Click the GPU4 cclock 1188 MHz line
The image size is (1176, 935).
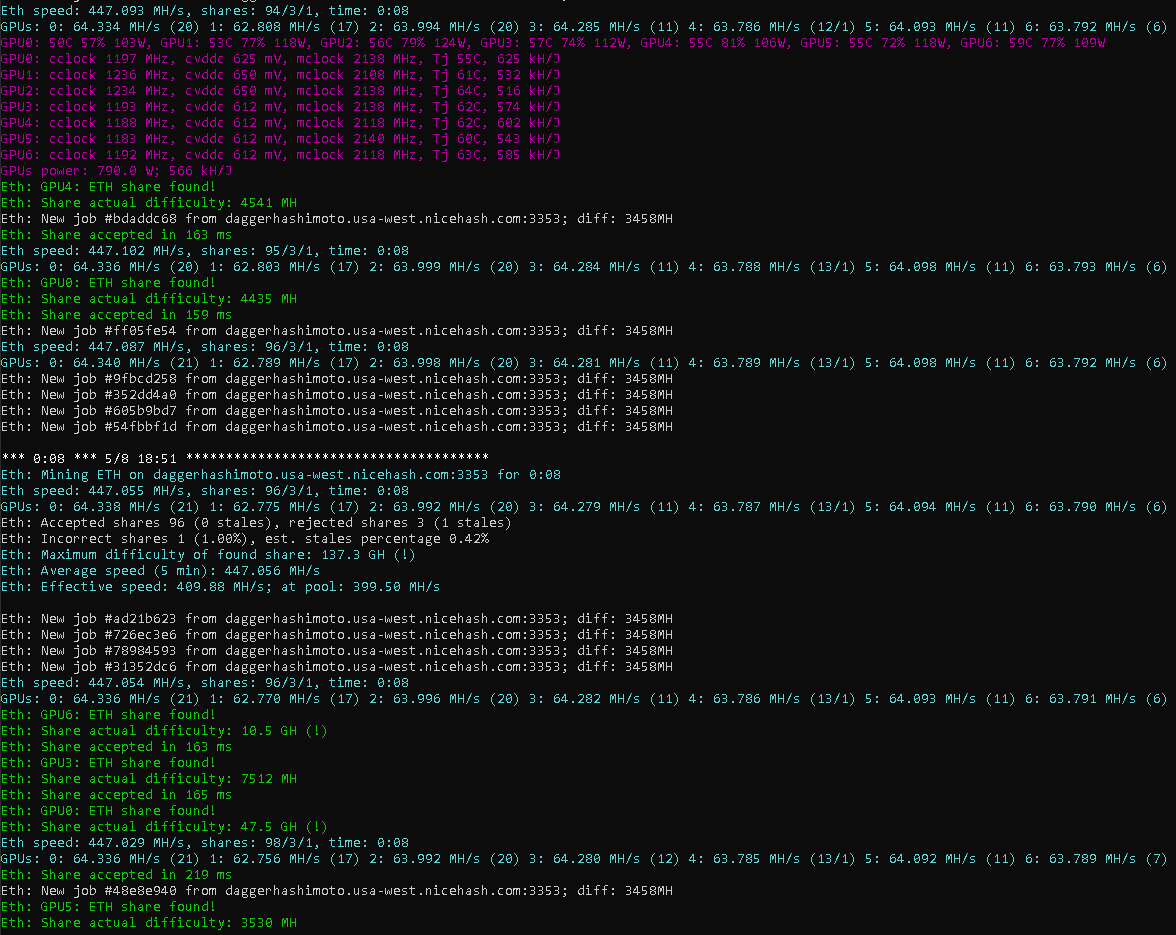coord(280,123)
